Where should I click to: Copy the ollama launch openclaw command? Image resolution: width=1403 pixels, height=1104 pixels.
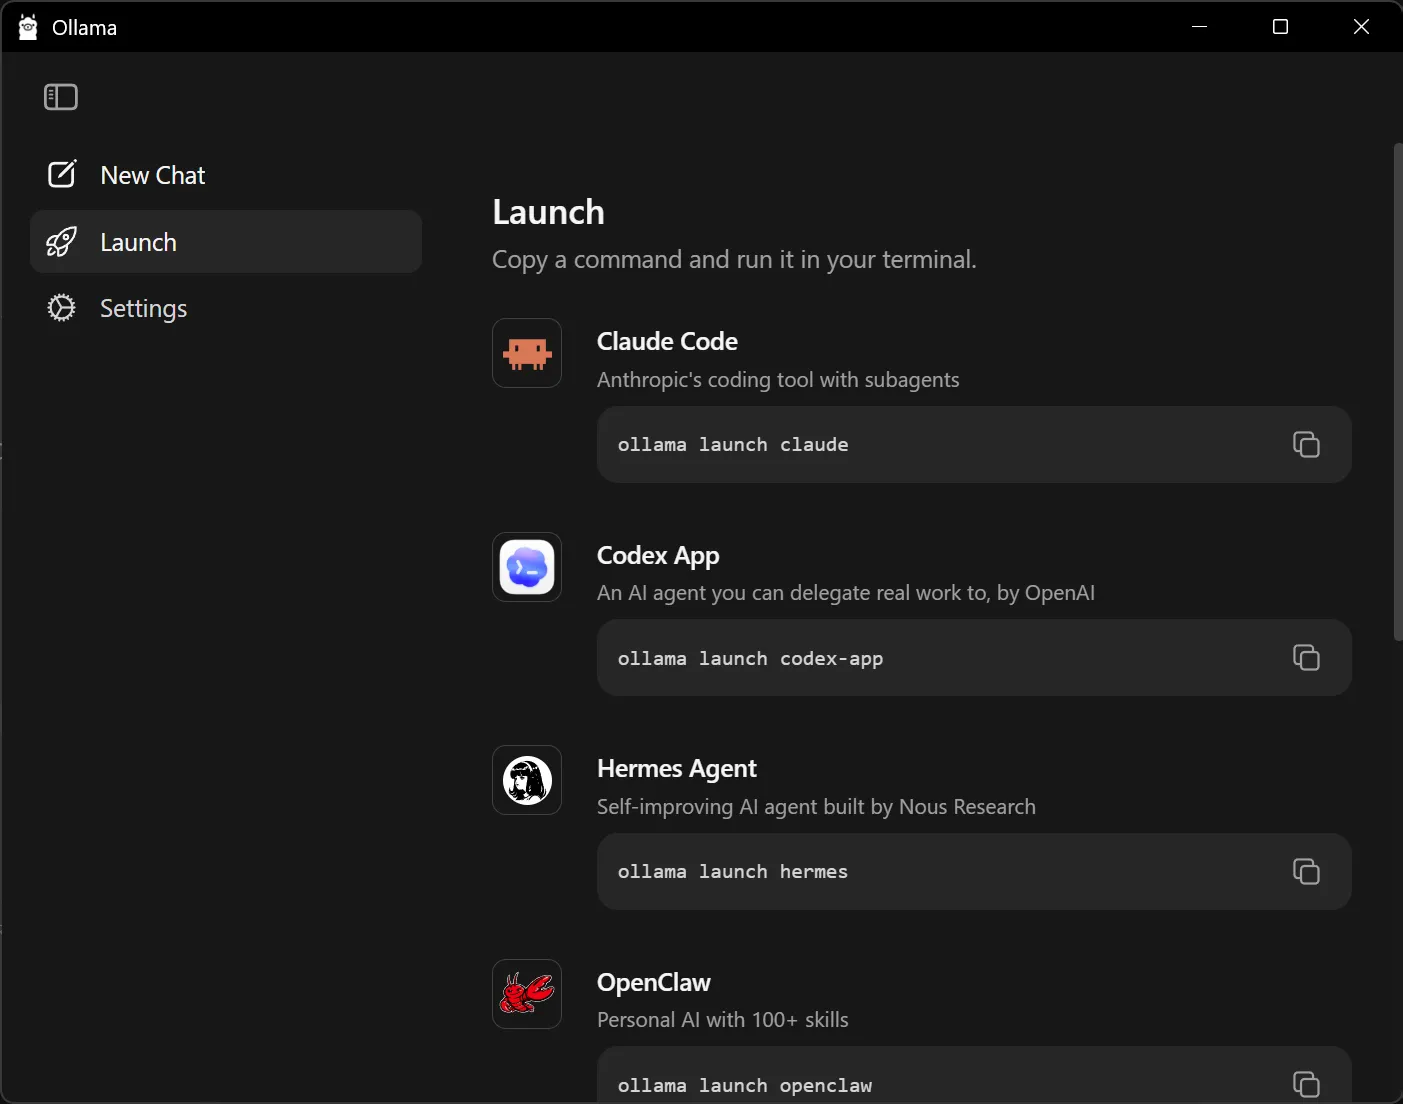point(1306,1084)
